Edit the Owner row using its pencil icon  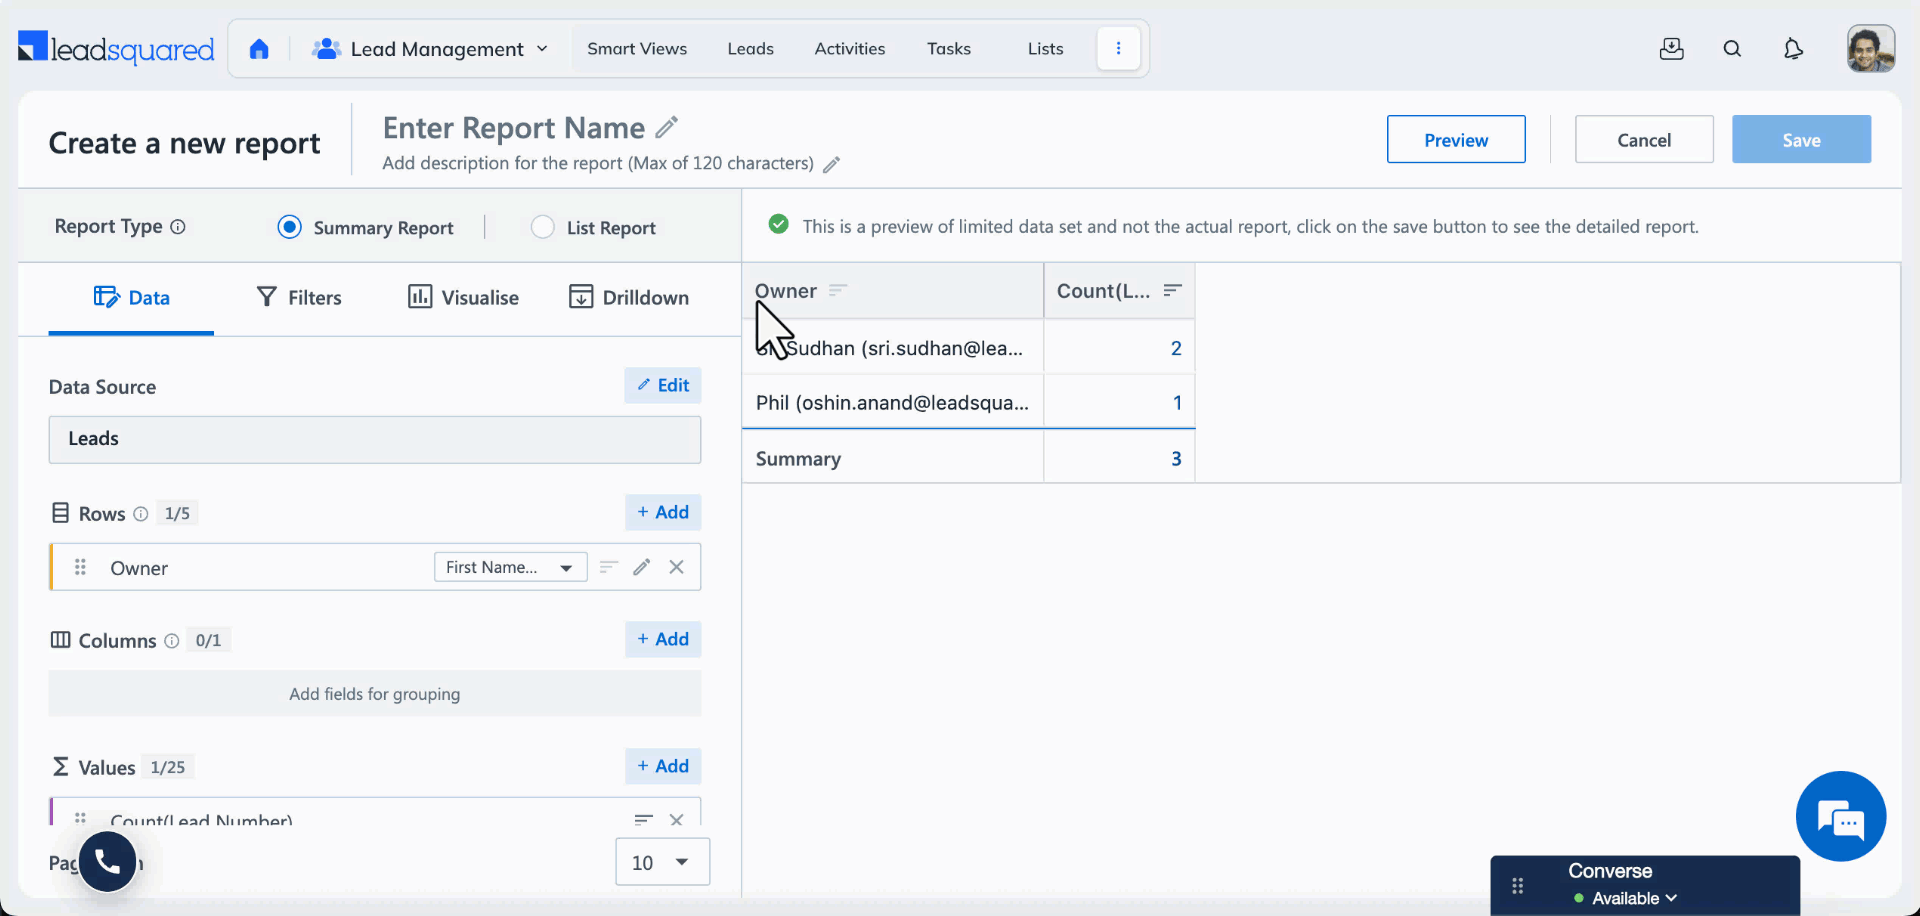(x=641, y=567)
